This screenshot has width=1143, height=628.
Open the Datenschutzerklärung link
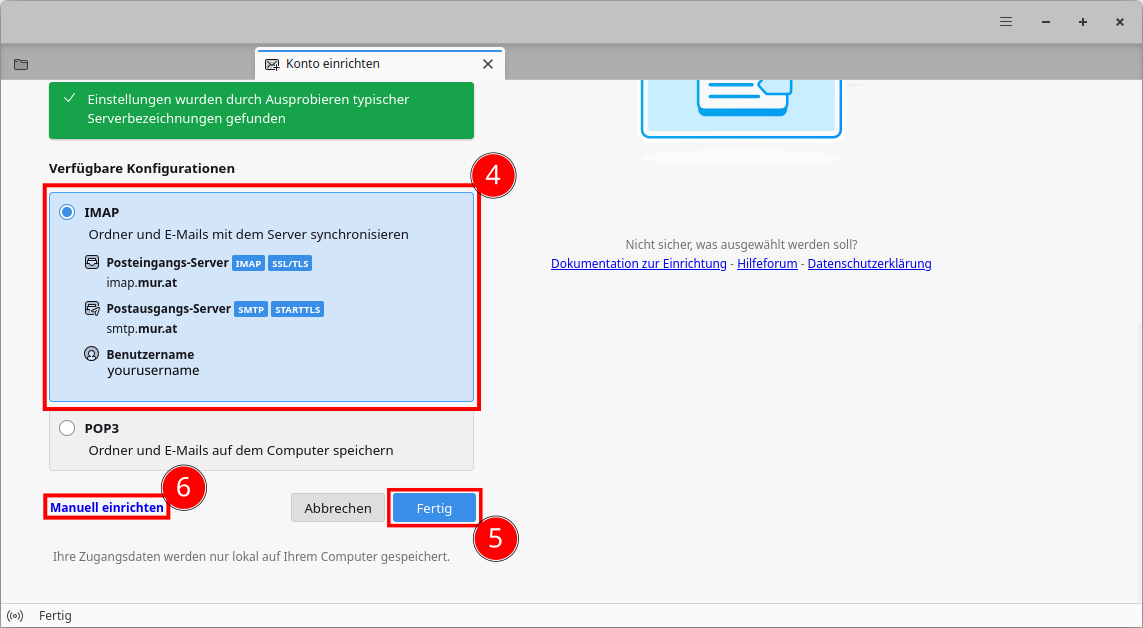pos(869,264)
